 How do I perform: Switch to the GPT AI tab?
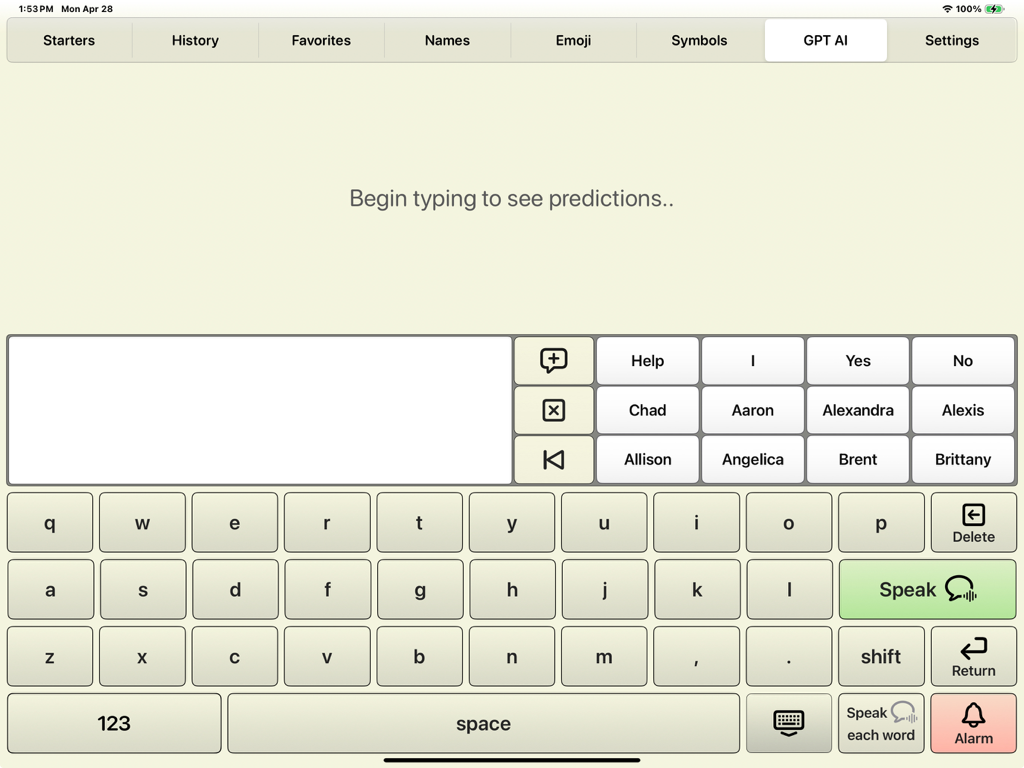pyautogui.click(x=825, y=40)
